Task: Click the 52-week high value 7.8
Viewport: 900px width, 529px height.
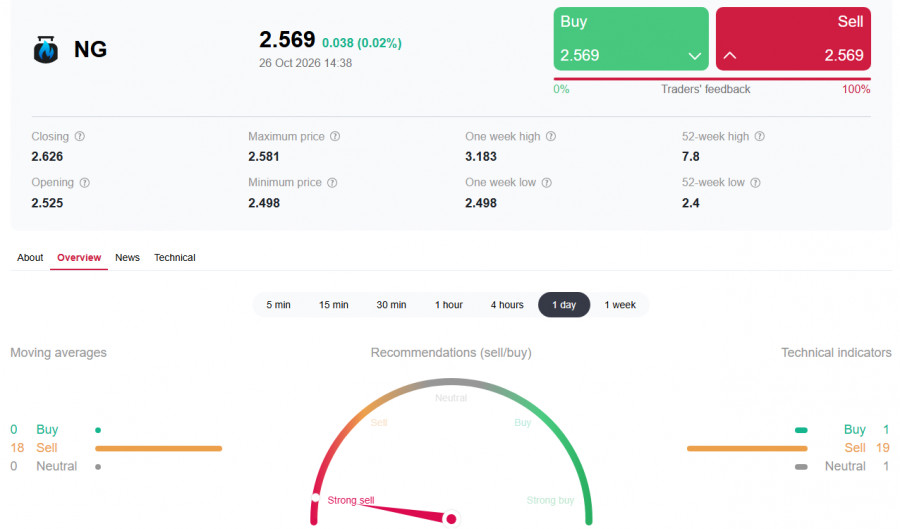Action: [690, 157]
